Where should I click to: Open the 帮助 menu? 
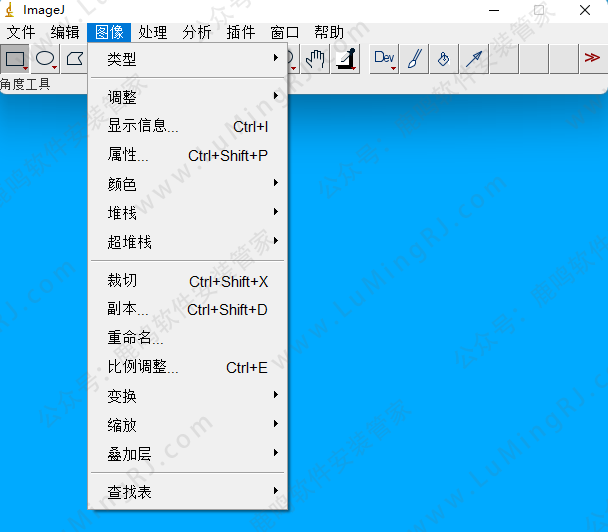tap(329, 32)
